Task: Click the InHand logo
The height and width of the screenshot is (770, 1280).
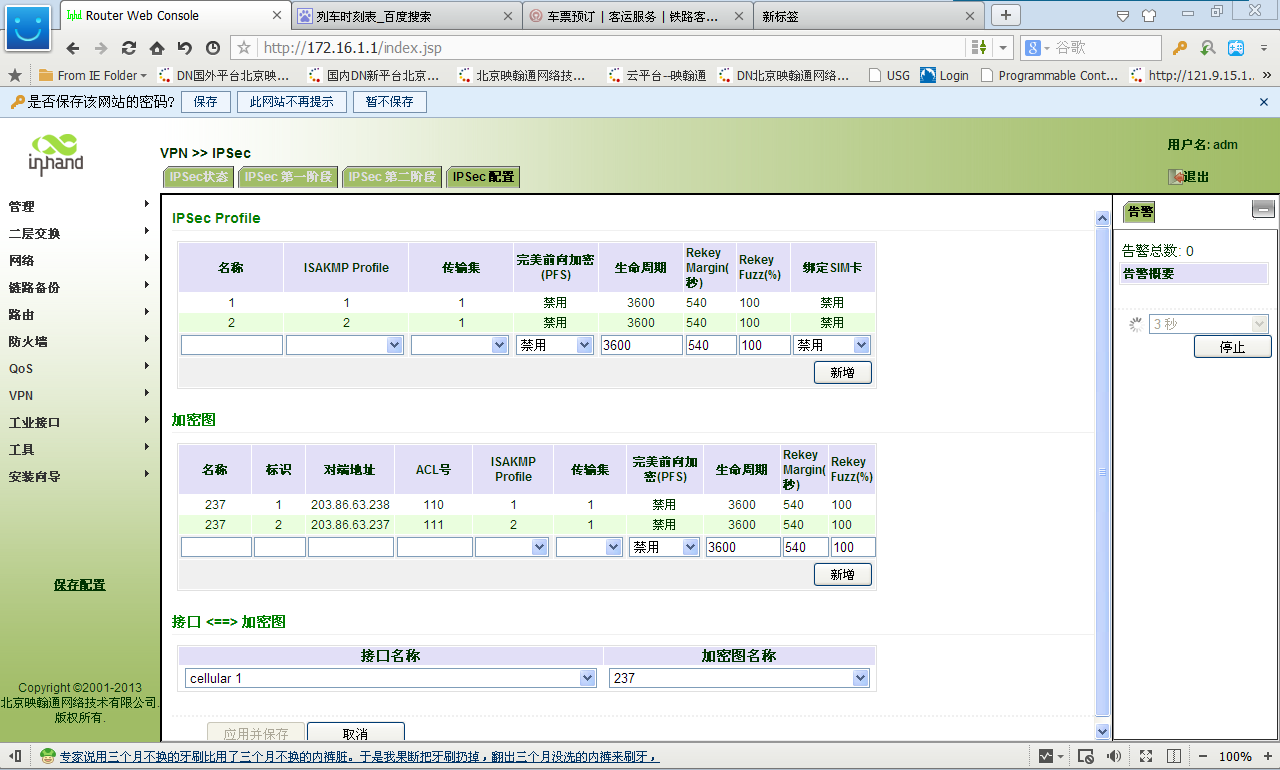Action: click(x=55, y=153)
